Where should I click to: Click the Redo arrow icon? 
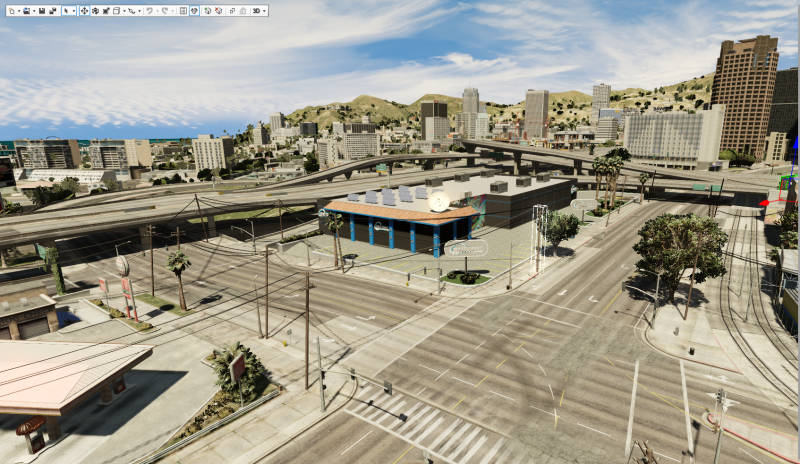click(x=165, y=11)
